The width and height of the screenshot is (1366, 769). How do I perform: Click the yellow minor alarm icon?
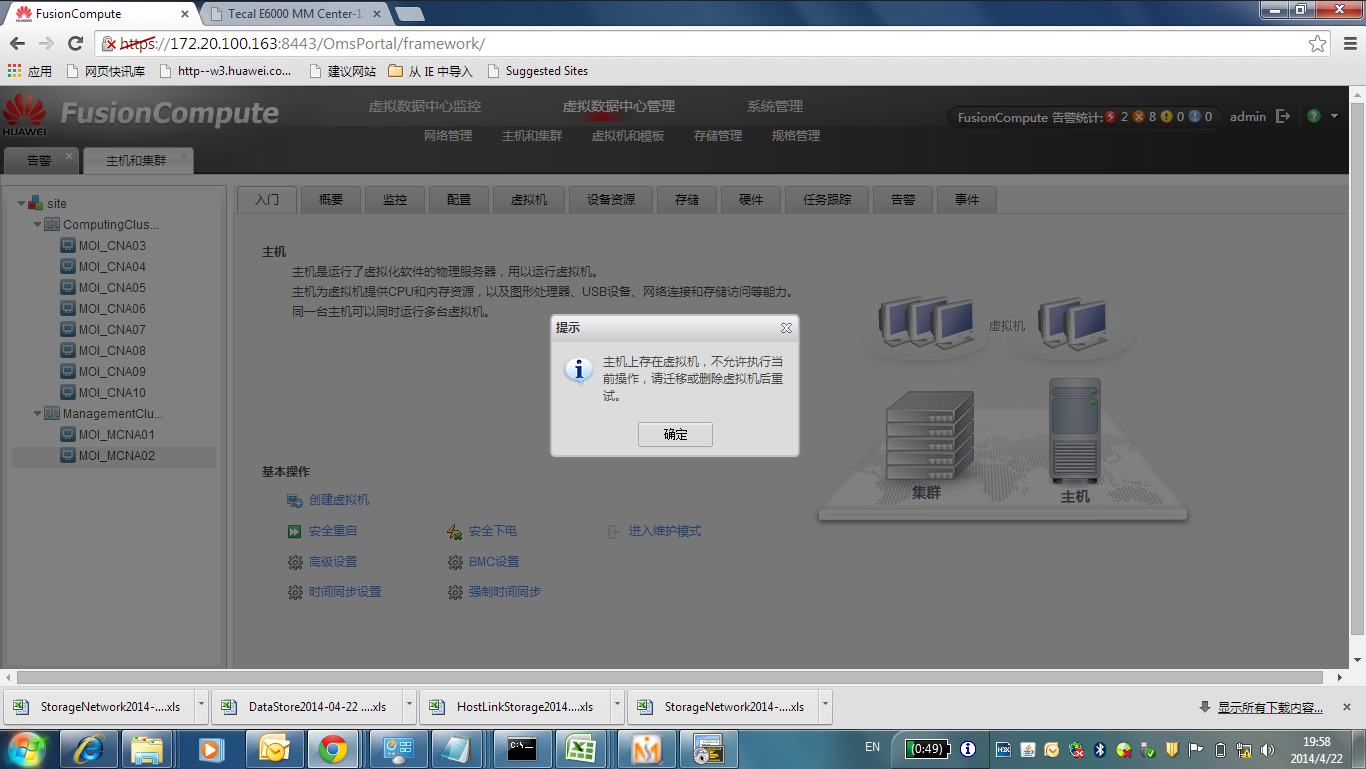(x=1166, y=117)
